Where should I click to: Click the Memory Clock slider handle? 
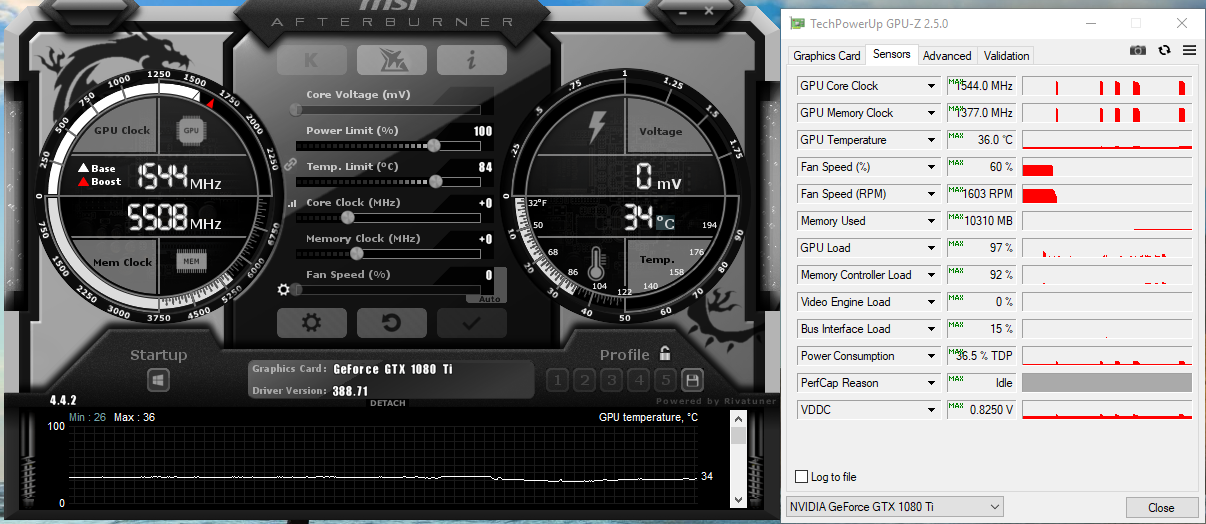tap(356, 253)
